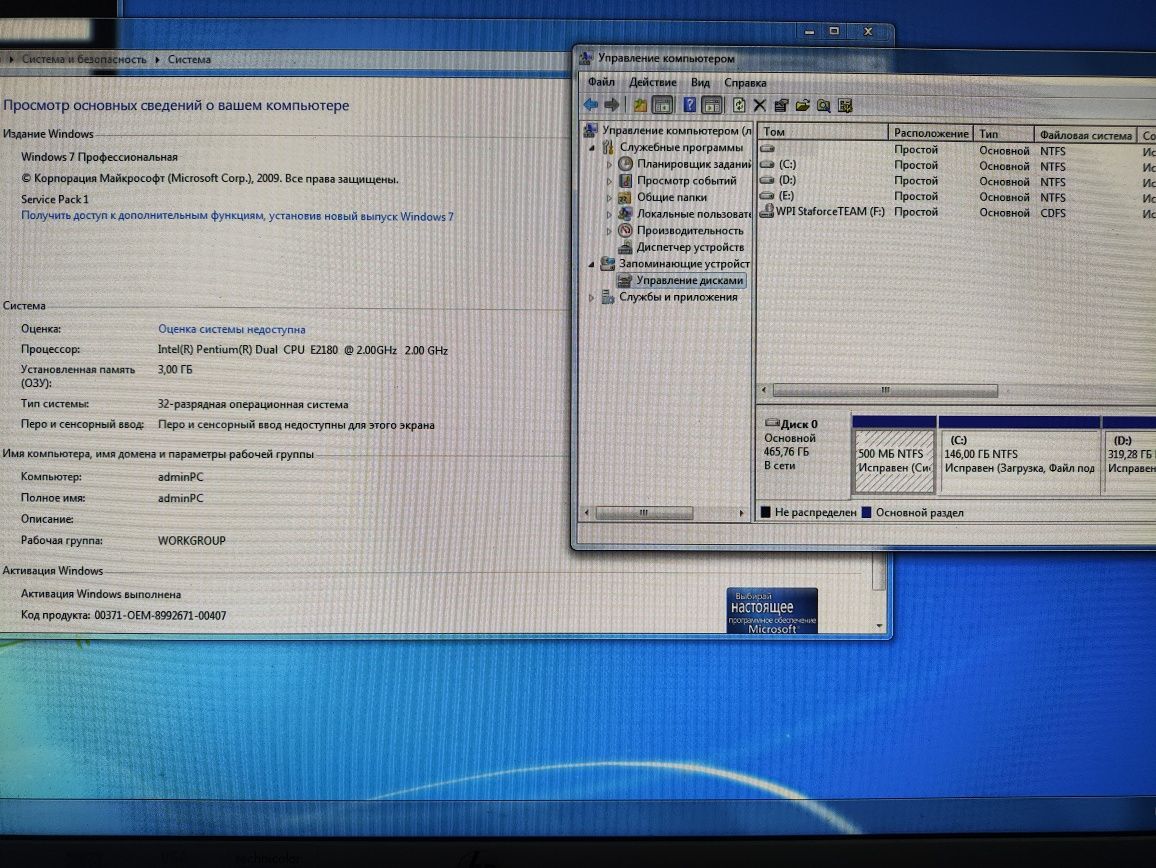Viewport: 1156px width, 868px height.
Task: Collapse the Запоминающие устройства node
Action: [x=591, y=264]
